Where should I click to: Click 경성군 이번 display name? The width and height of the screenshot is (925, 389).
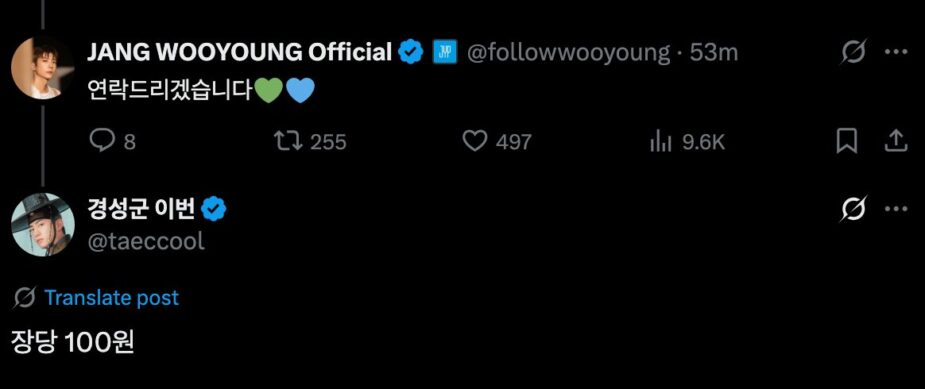click(x=141, y=209)
